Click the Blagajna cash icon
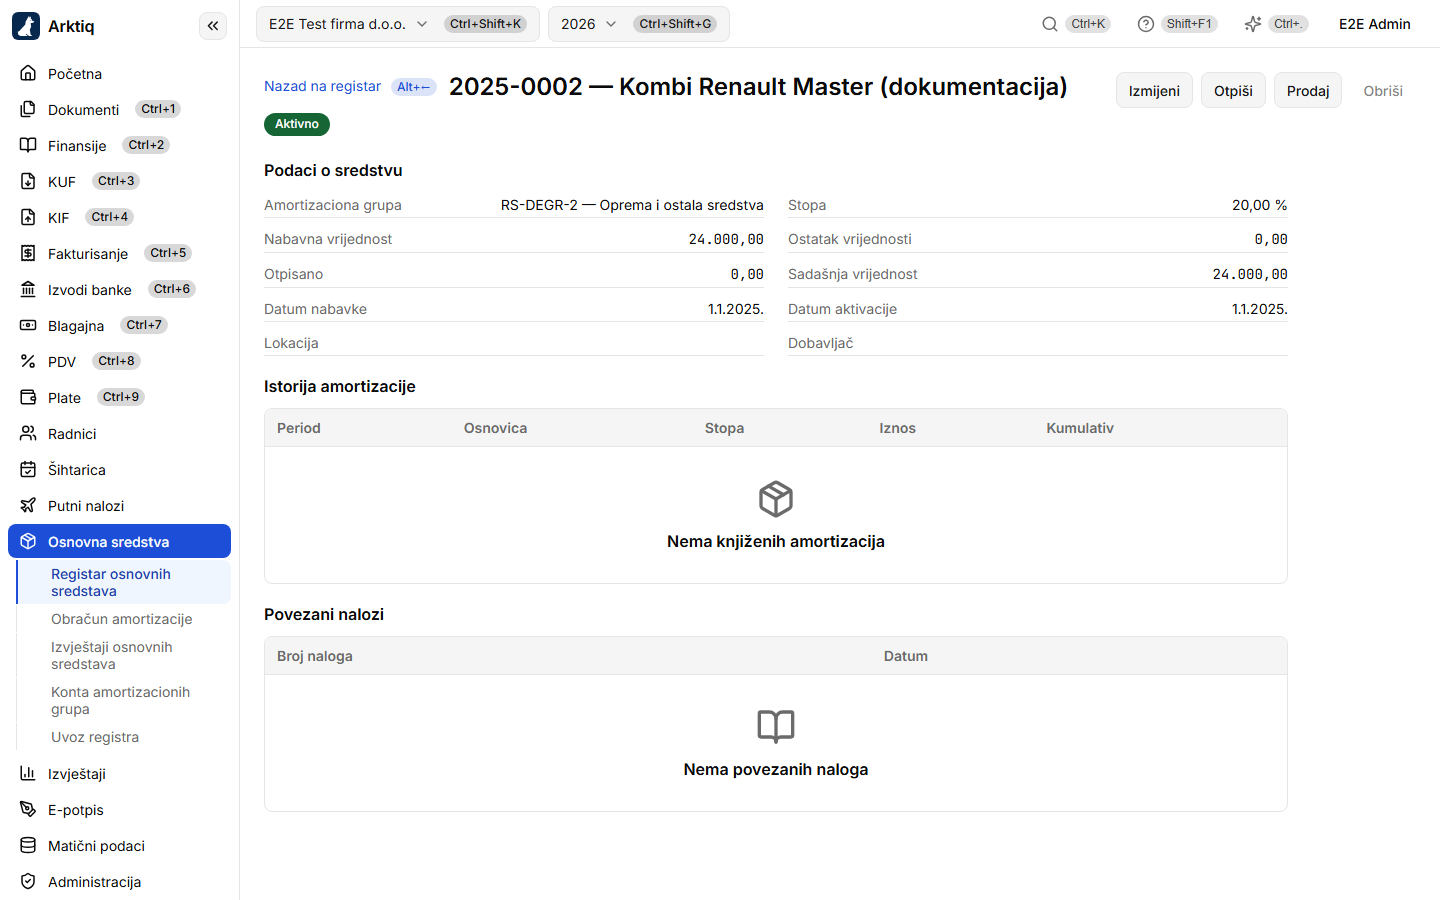The width and height of the screenshot is (1440, 900). point(28,326)
